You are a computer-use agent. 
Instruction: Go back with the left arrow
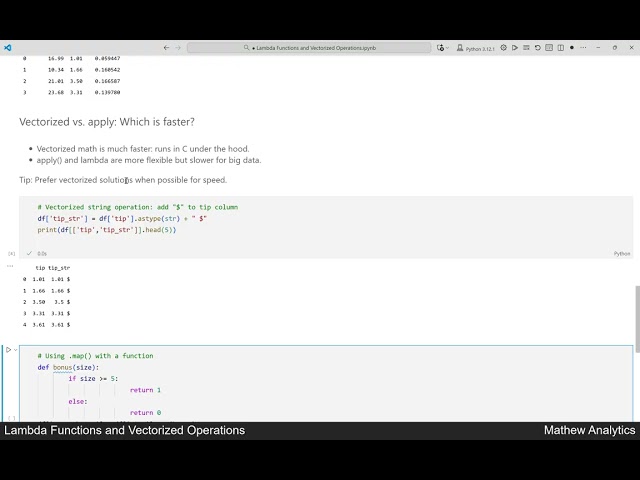(x=166, y=48)
